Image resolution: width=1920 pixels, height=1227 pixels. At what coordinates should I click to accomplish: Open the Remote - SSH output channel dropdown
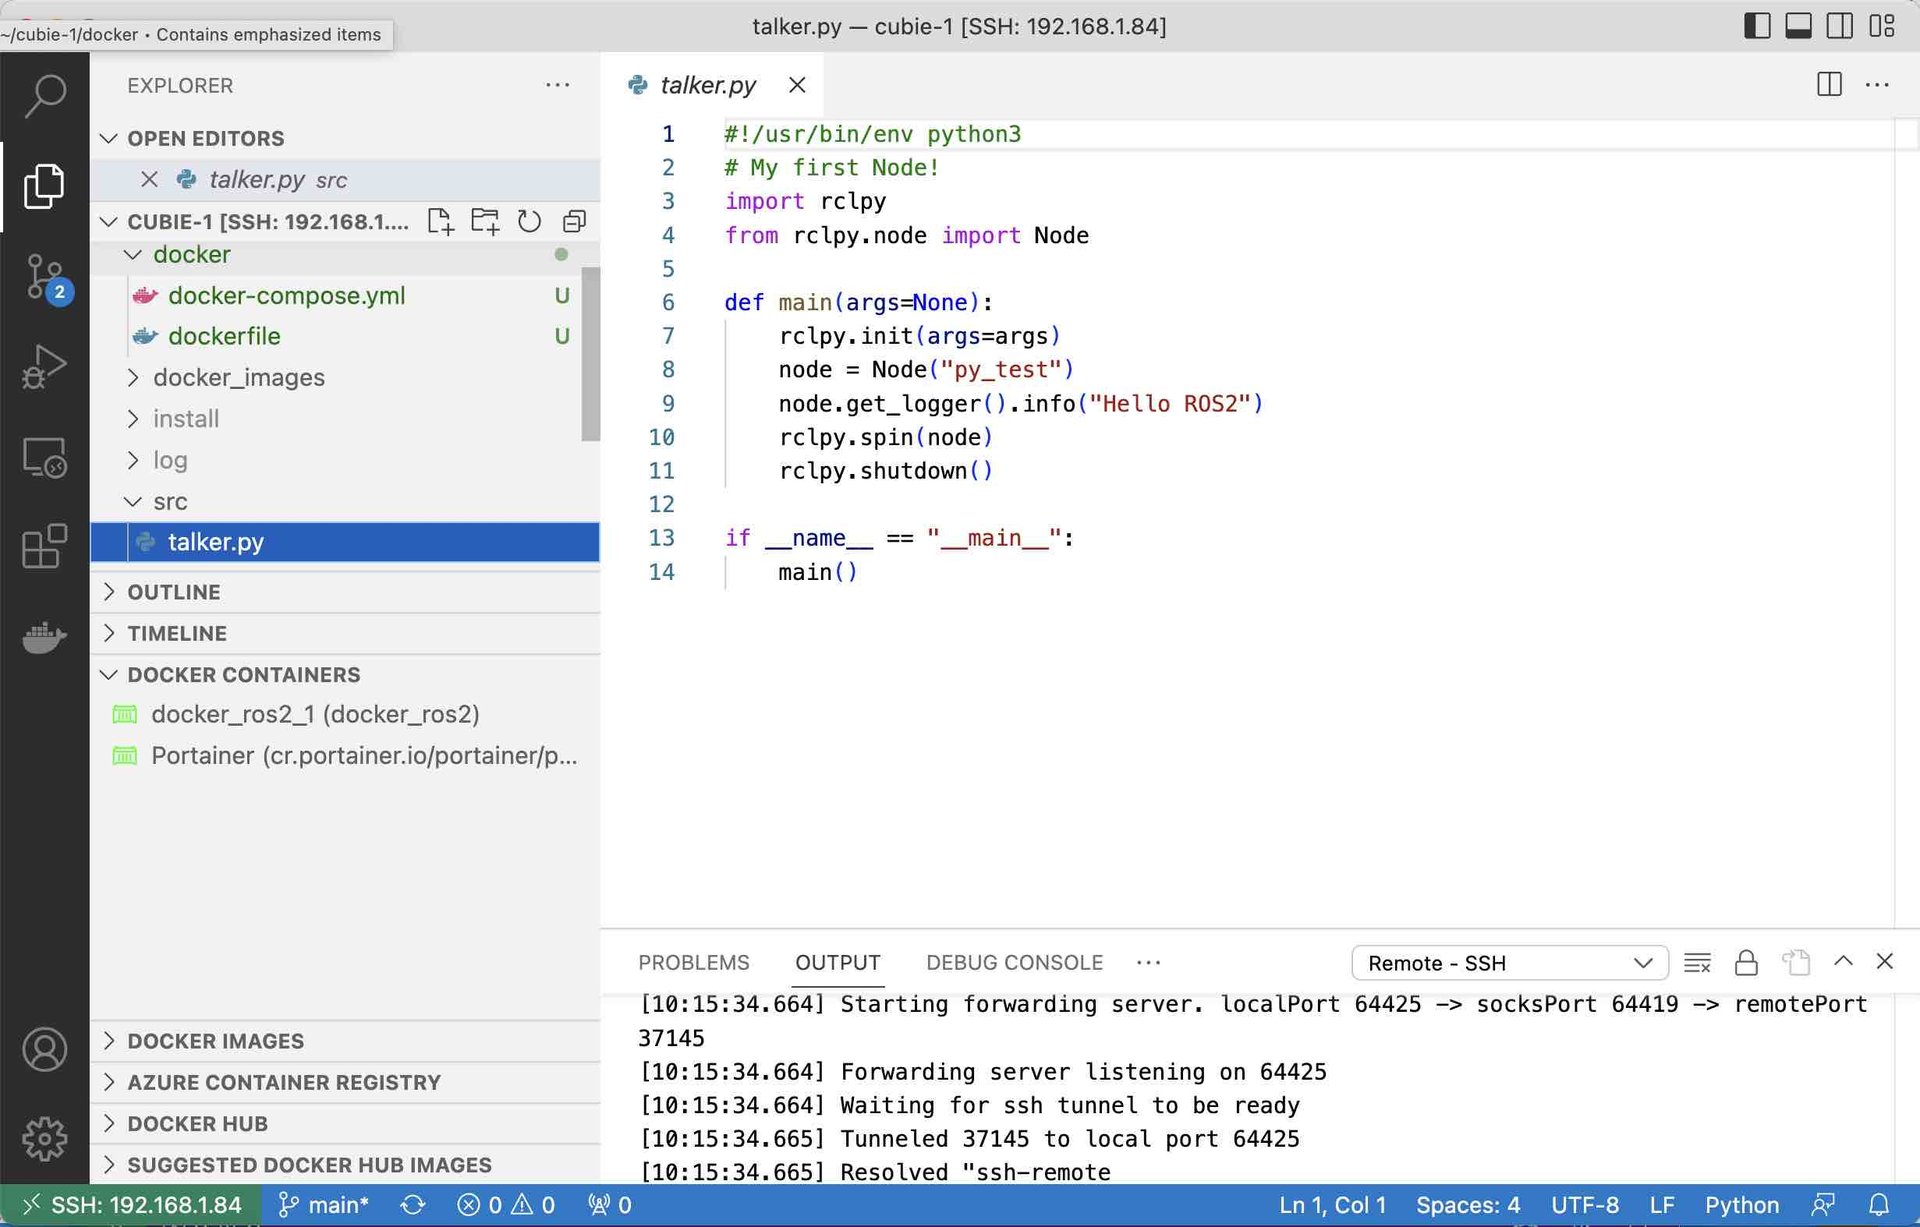[x=1509, y=962]
